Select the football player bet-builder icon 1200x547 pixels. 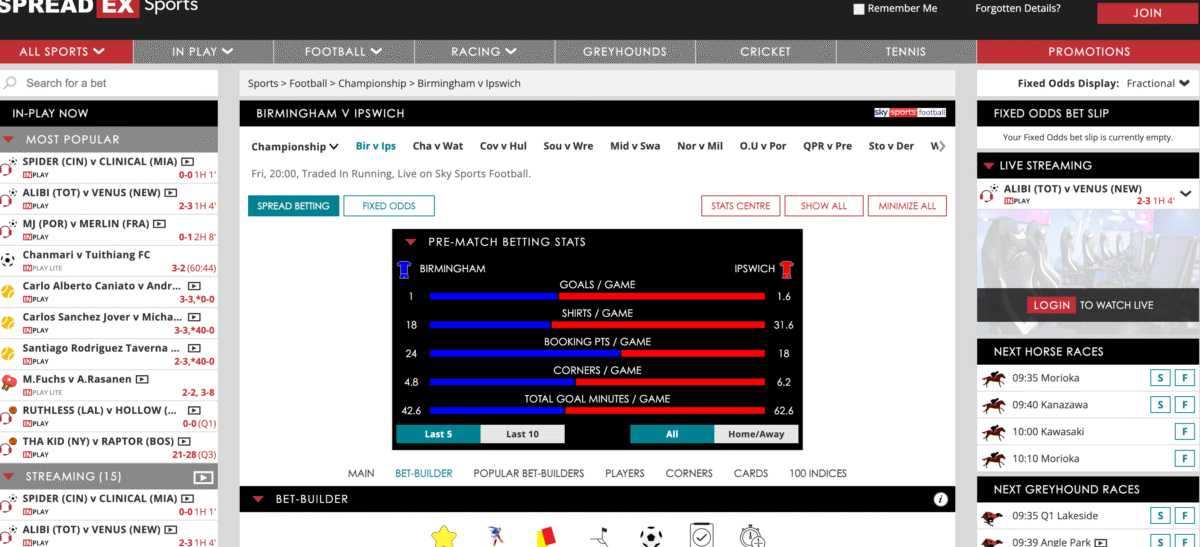click(495, 536)
